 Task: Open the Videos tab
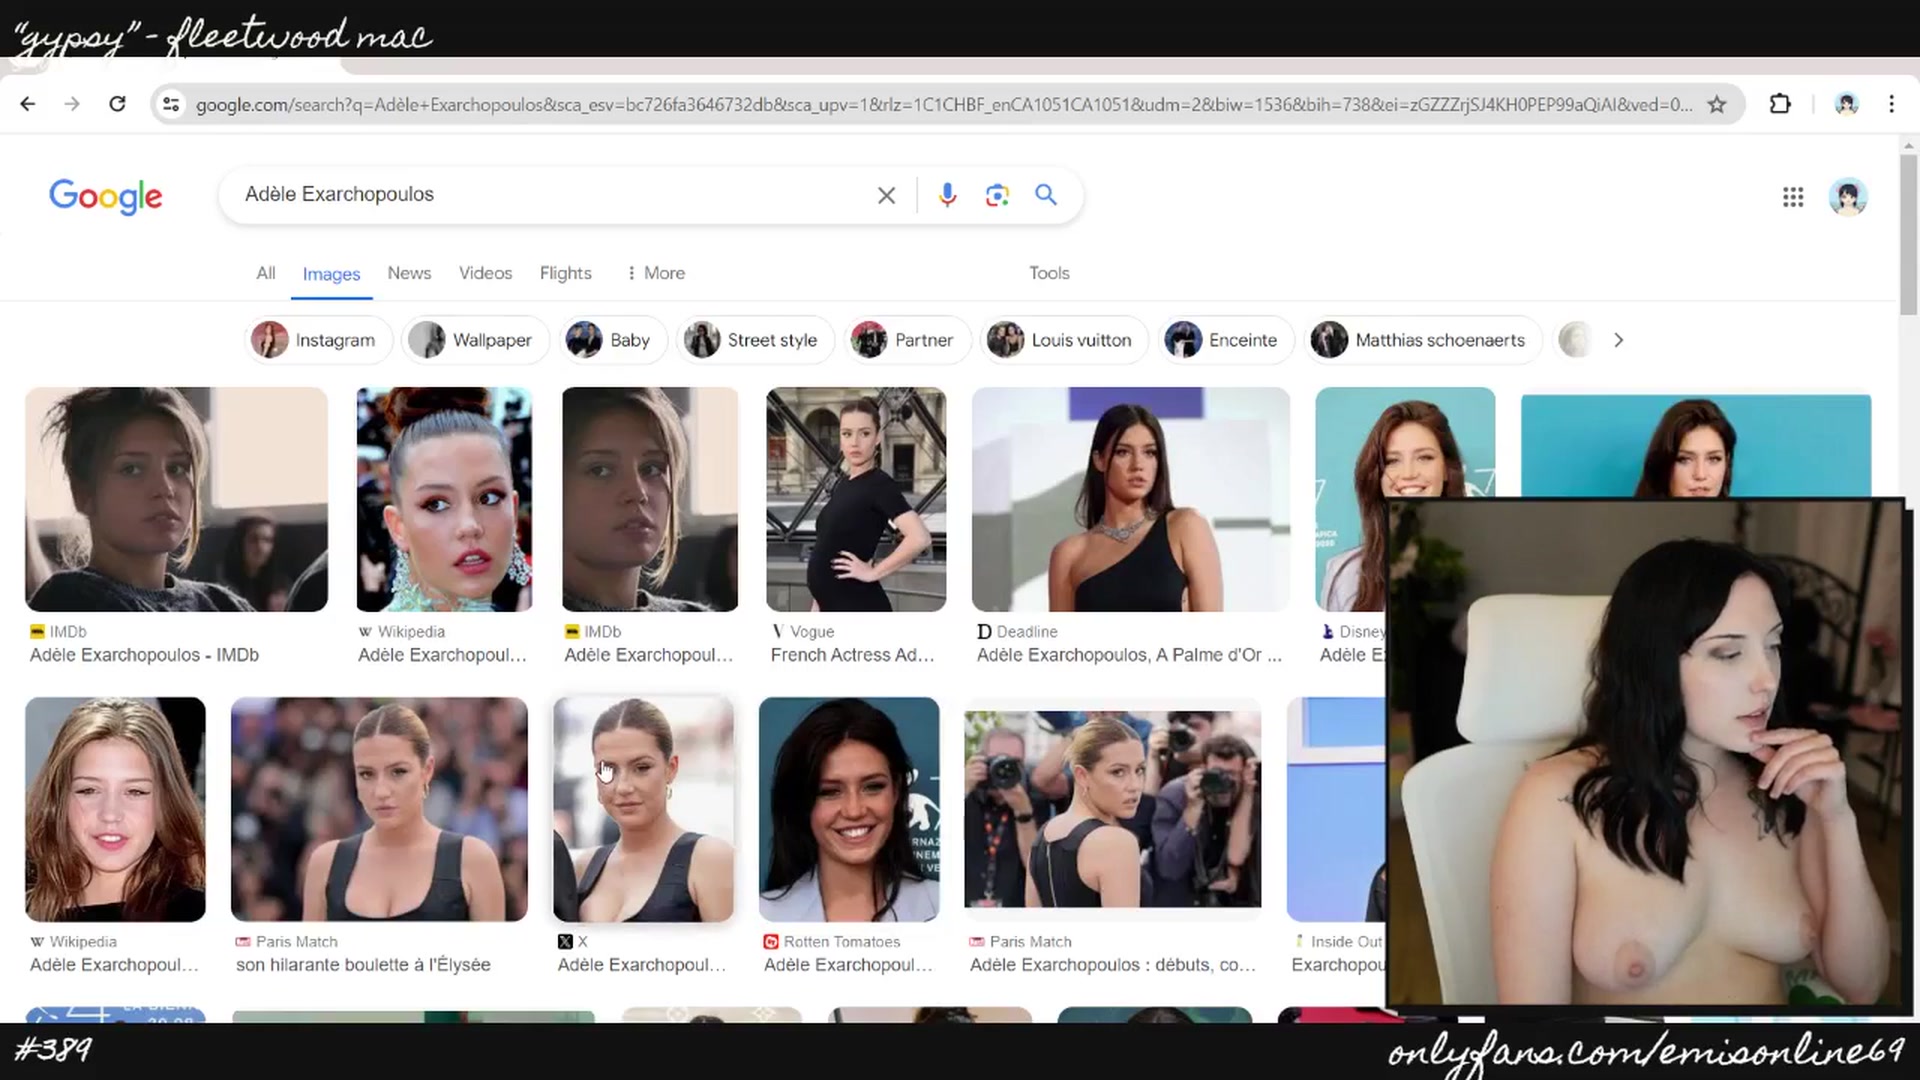pos(485,273)
